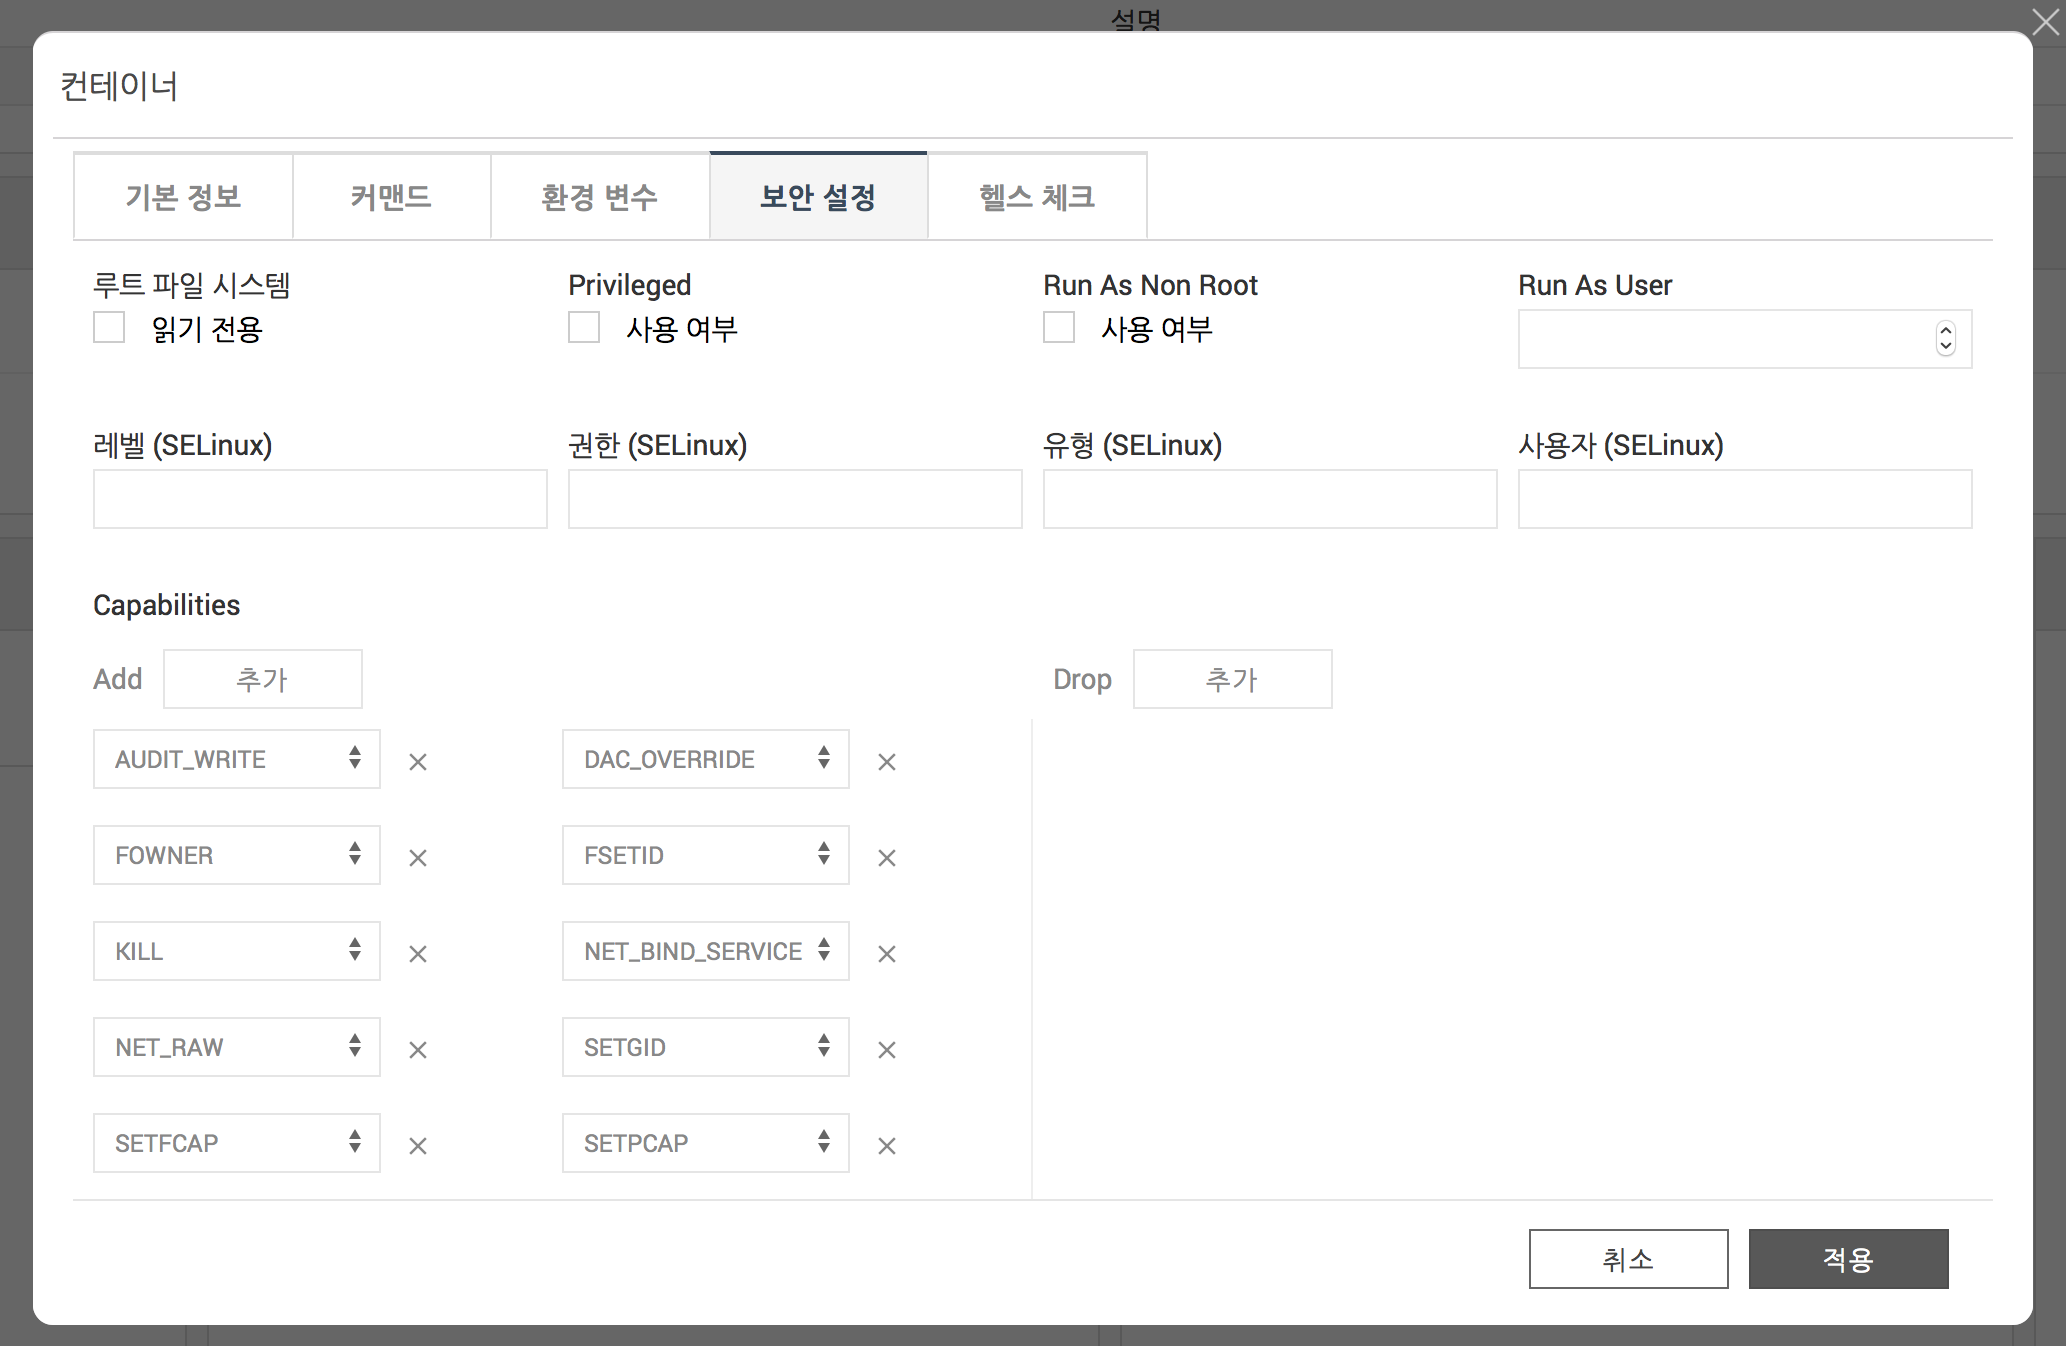Viewport: 2066px width, 1346px height.
Task: Focus the 레벨 (SELinux) input field
Action: [x=320, y=499]
